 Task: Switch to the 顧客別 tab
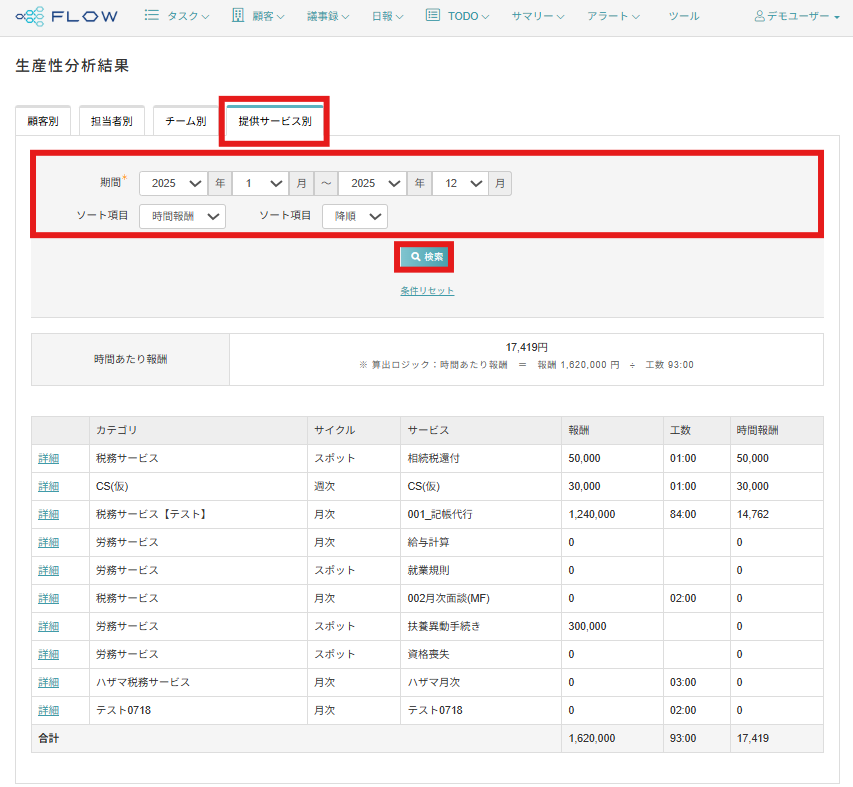point(43,121)
